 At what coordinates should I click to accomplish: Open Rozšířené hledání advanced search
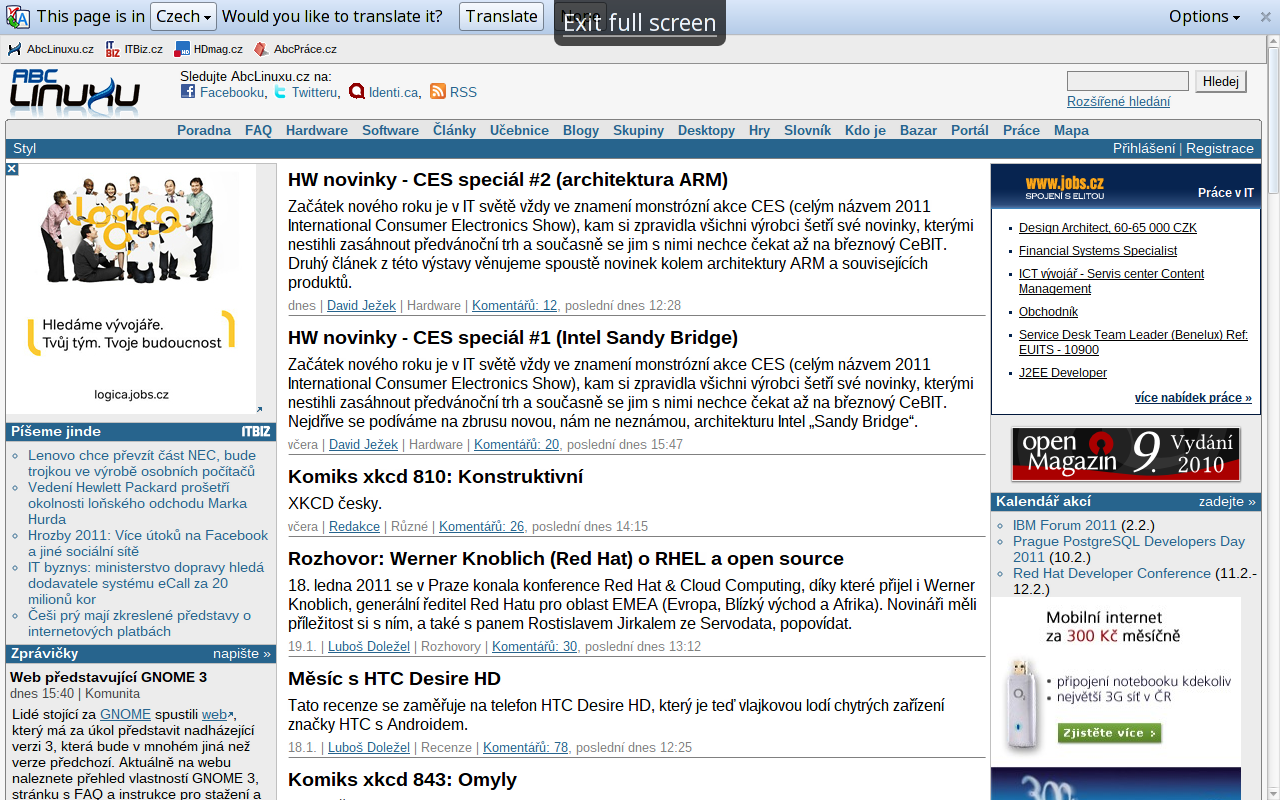1118,102
